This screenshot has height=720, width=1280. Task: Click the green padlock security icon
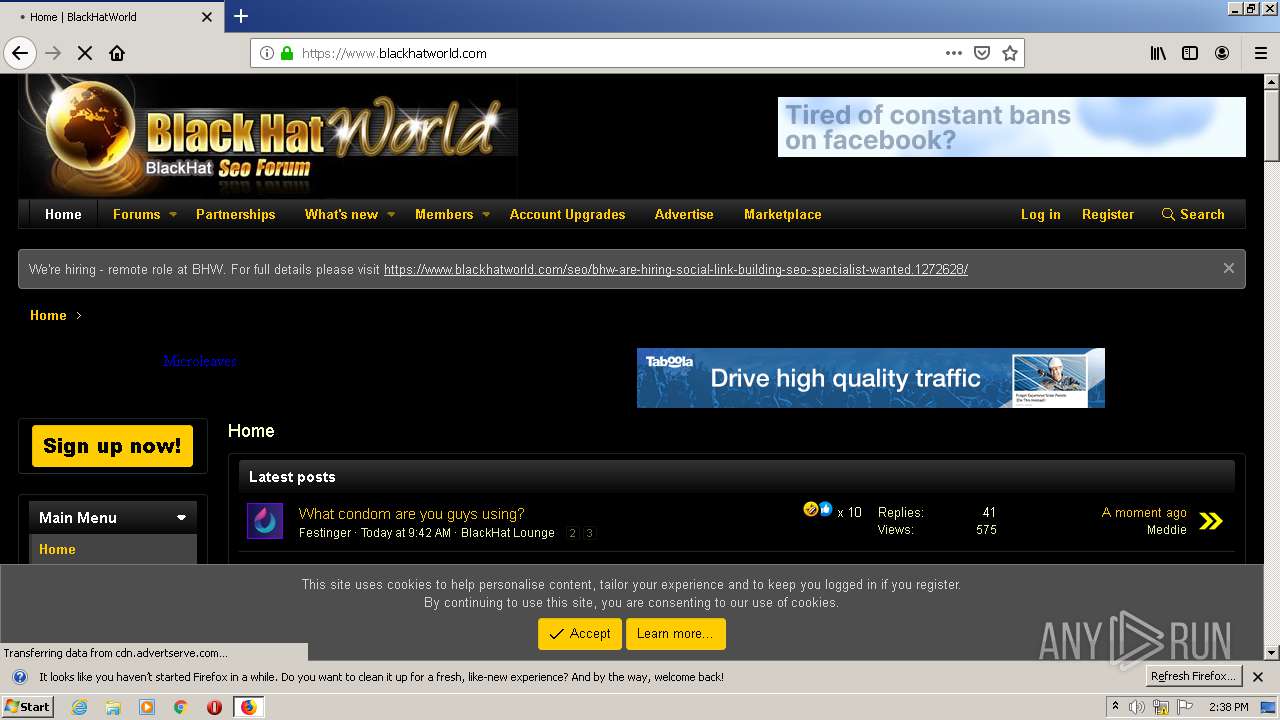click(287, 53)
